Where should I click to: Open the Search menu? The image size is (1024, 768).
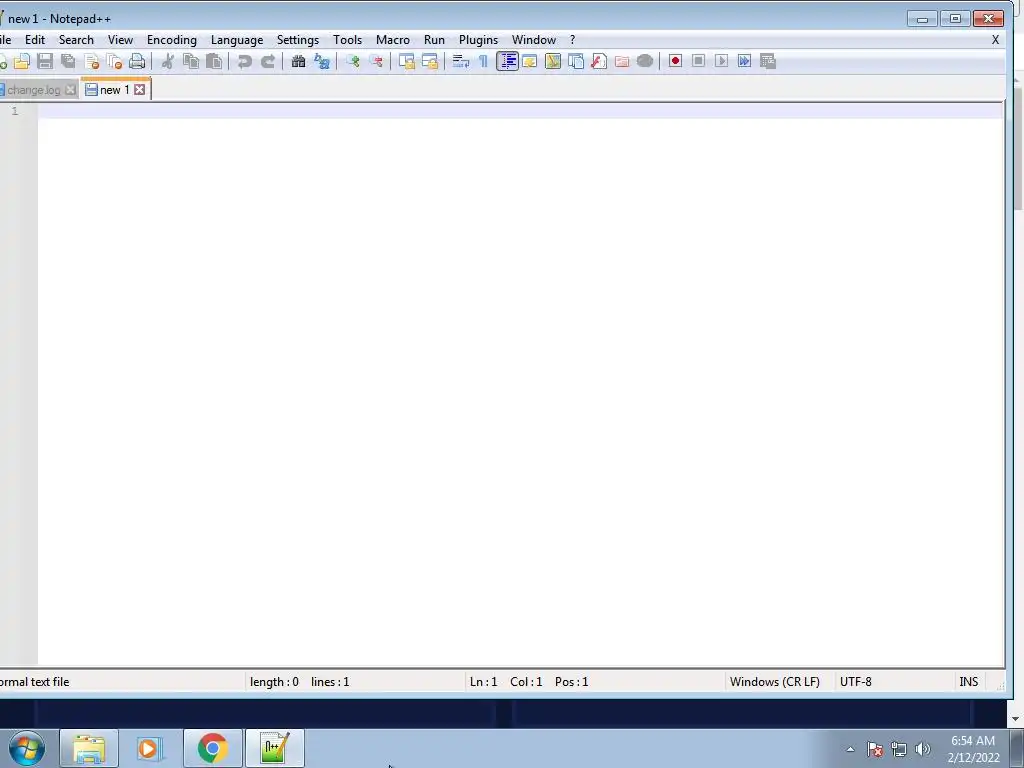[x=76, y=40]
